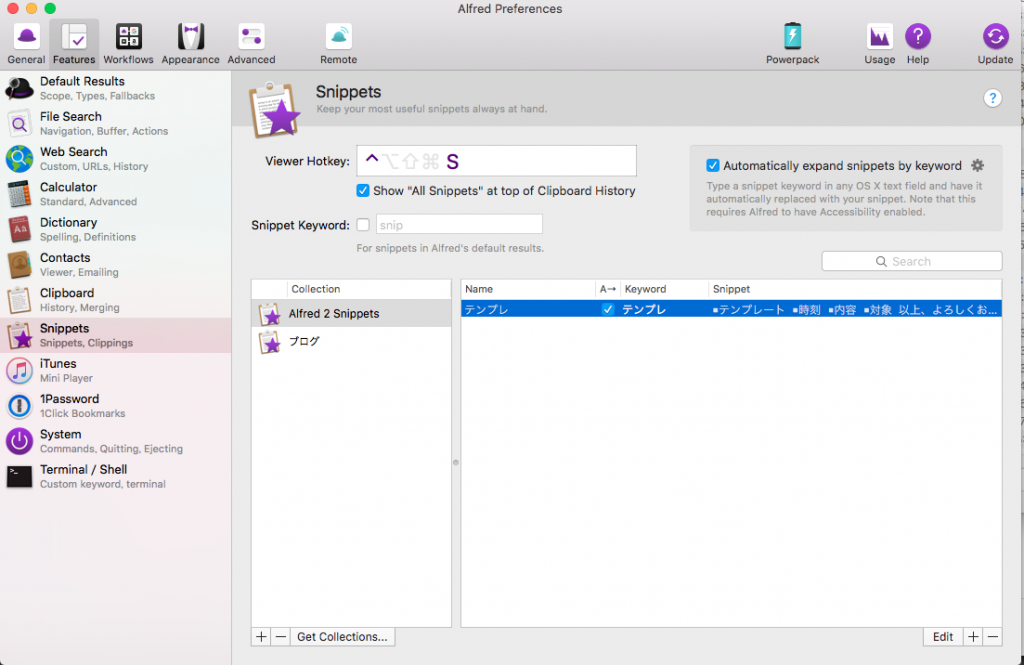Add a new snippet with plus button
The width and height of the screenshot is (1024, 665).
coord(973,637)
